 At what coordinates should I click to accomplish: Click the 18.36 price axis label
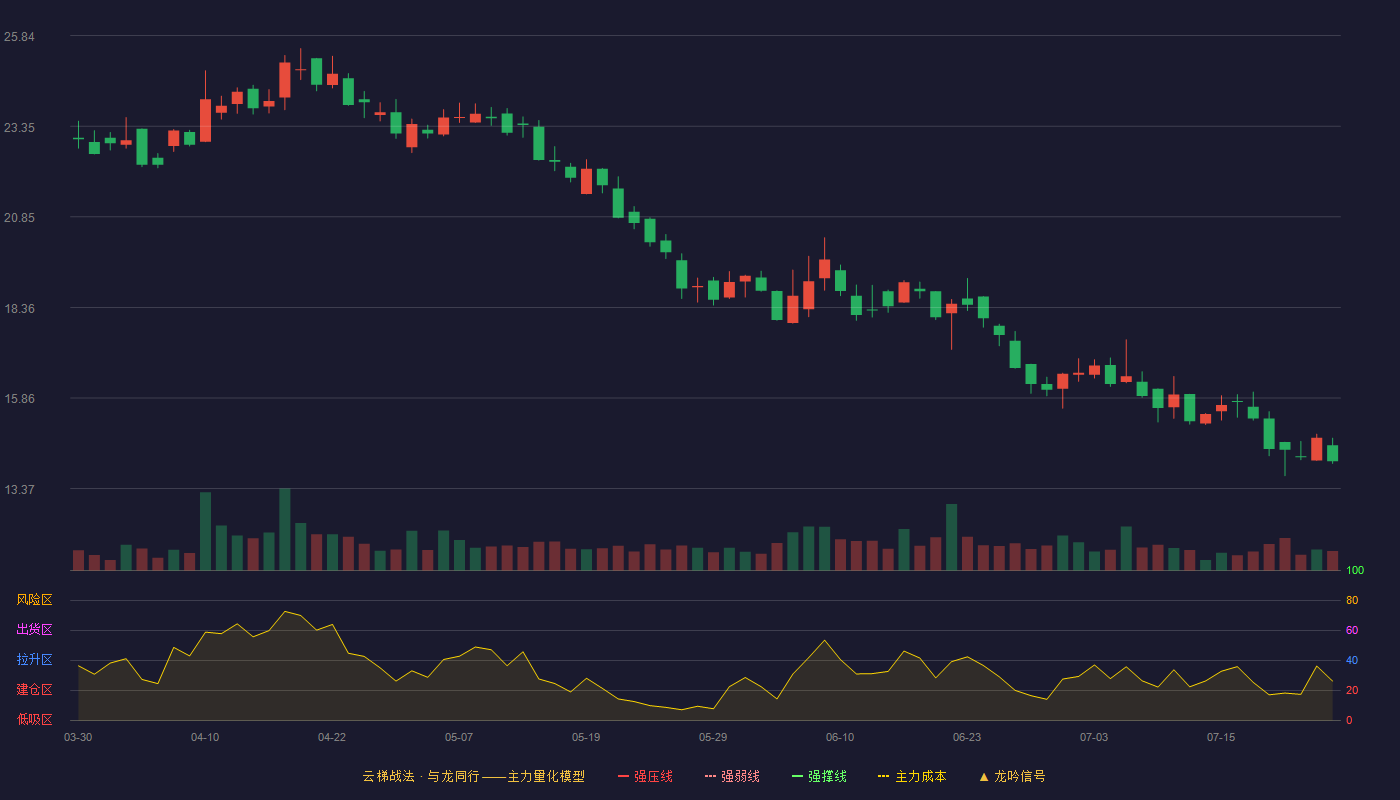[x=19, y=309]
